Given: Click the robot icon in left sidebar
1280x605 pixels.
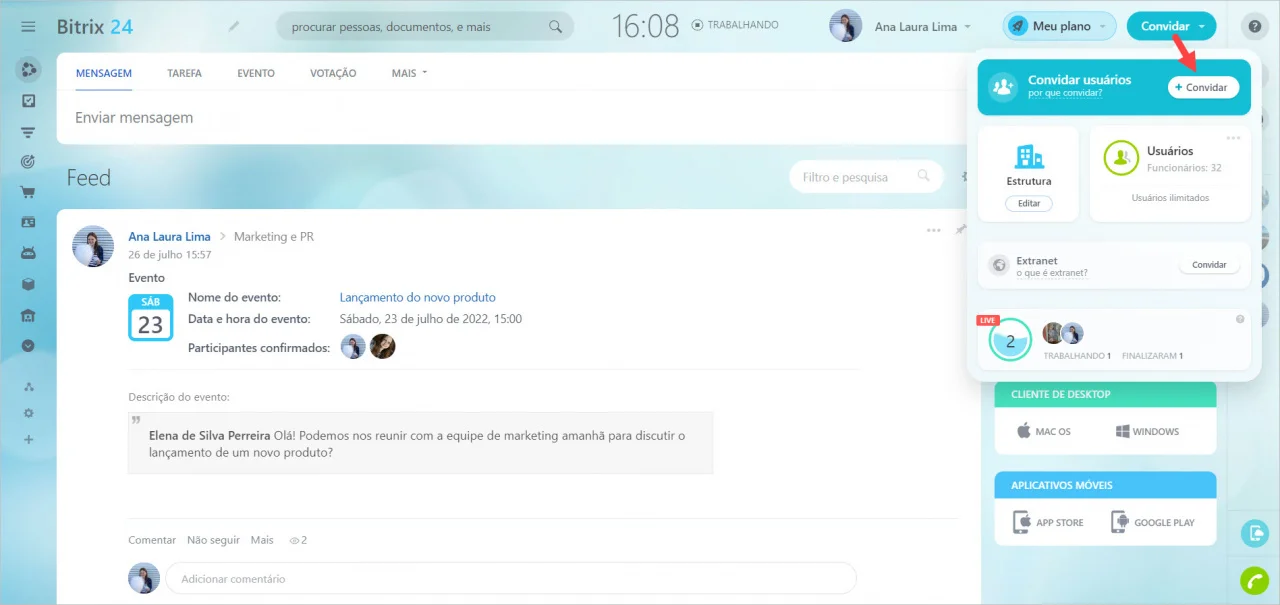Looking at the screenshot, I should coord(28,253).
